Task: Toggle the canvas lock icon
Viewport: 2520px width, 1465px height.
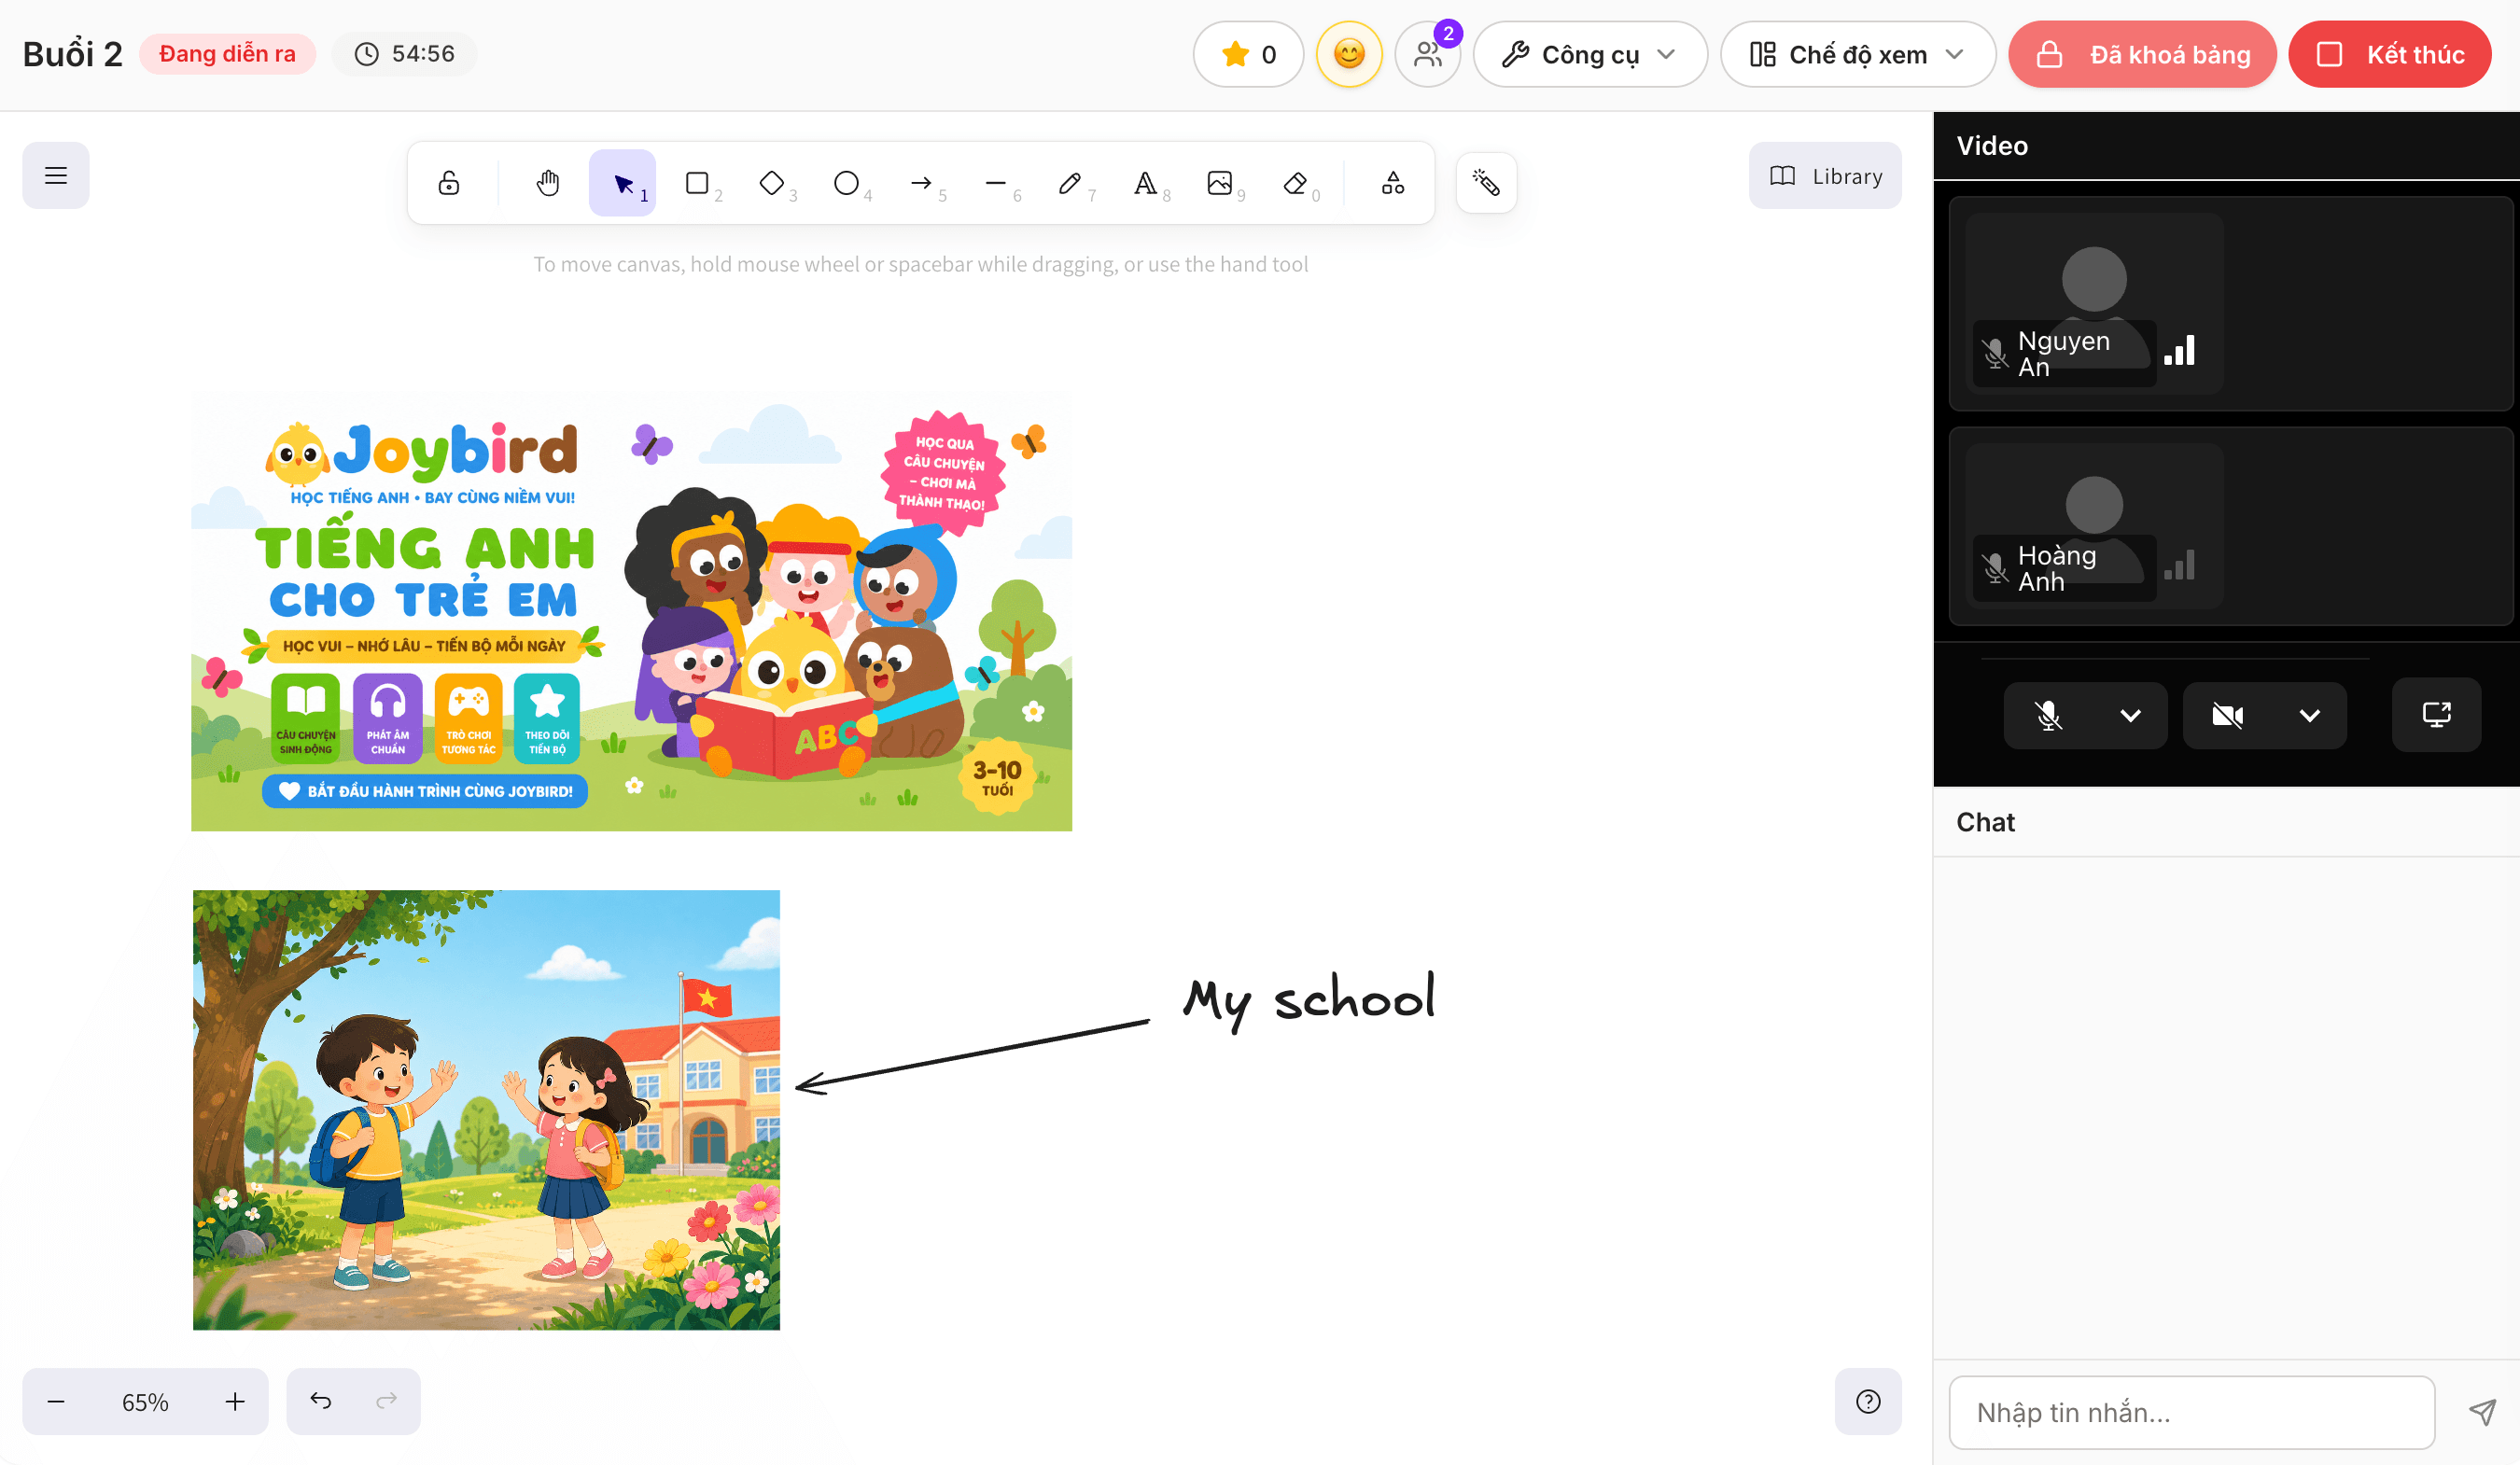Action: click(449, 183)
